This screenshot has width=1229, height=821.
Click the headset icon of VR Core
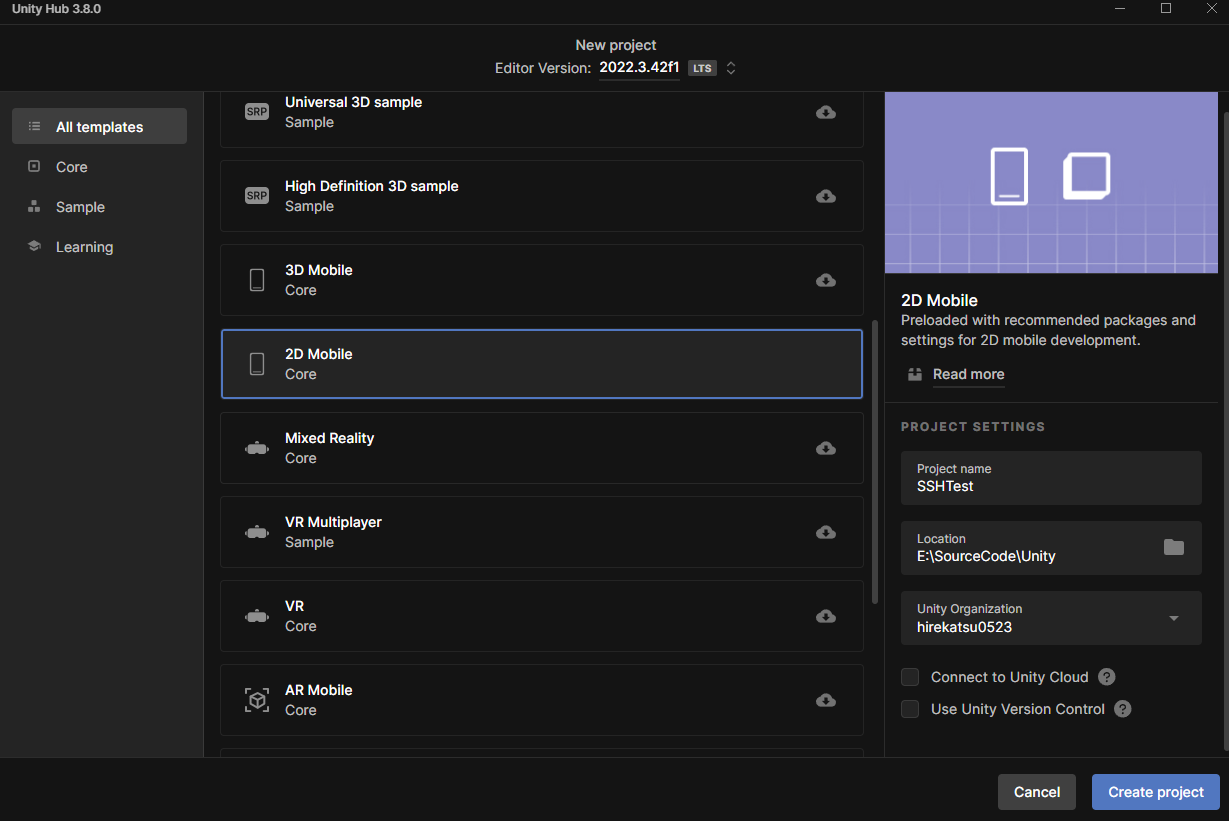click(257, 616)
